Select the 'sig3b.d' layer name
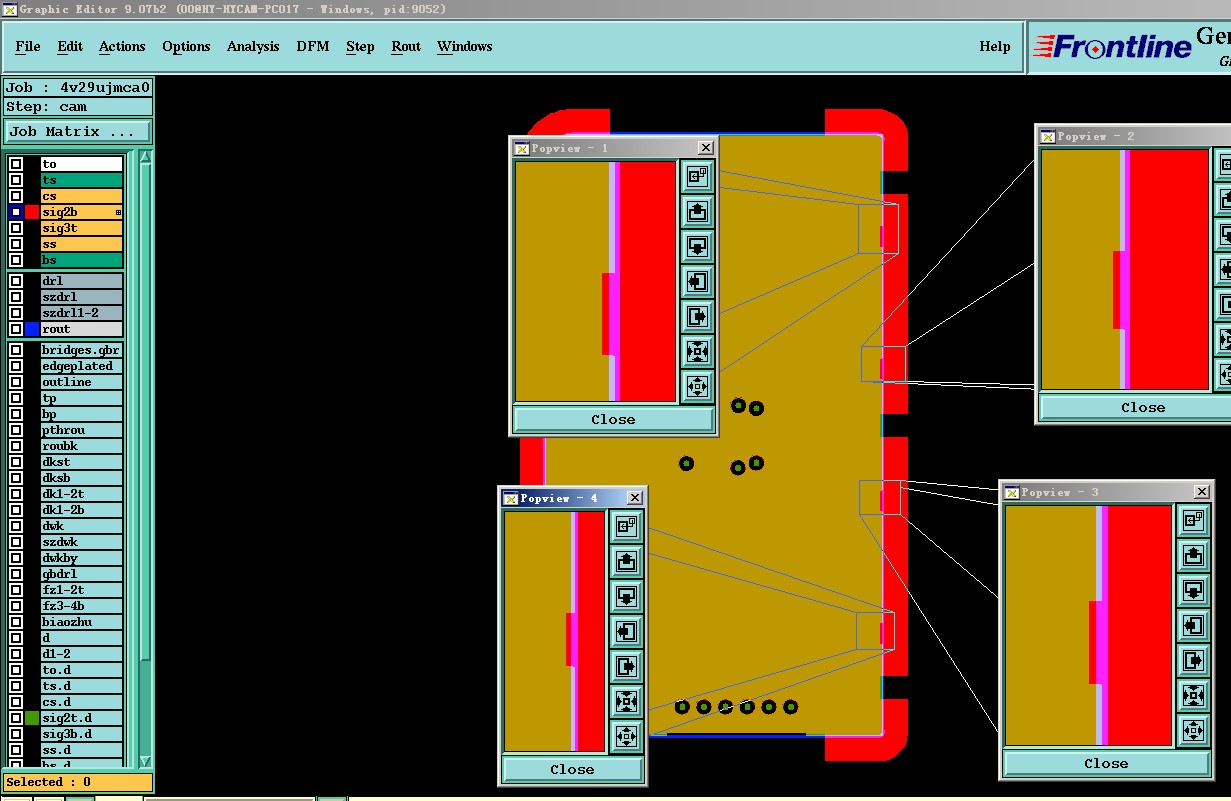1231x801 pixels. (81, 734)
